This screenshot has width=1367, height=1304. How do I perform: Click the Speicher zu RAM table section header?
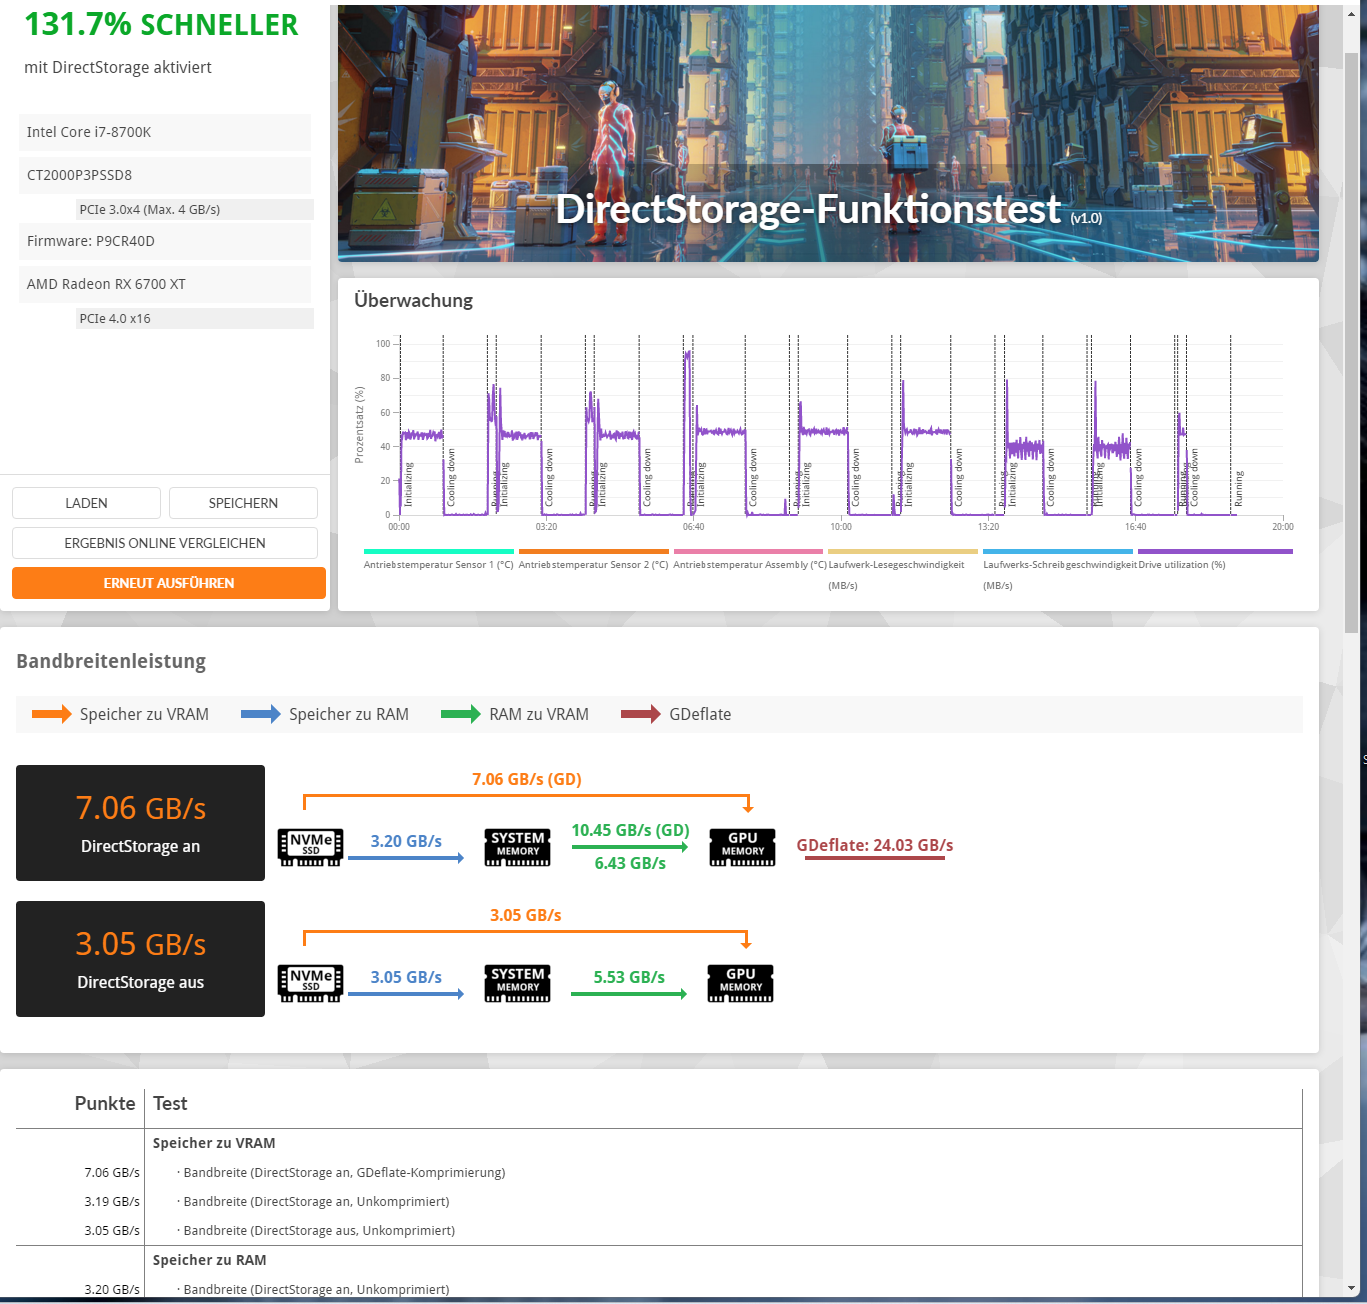pos(209,1260)
